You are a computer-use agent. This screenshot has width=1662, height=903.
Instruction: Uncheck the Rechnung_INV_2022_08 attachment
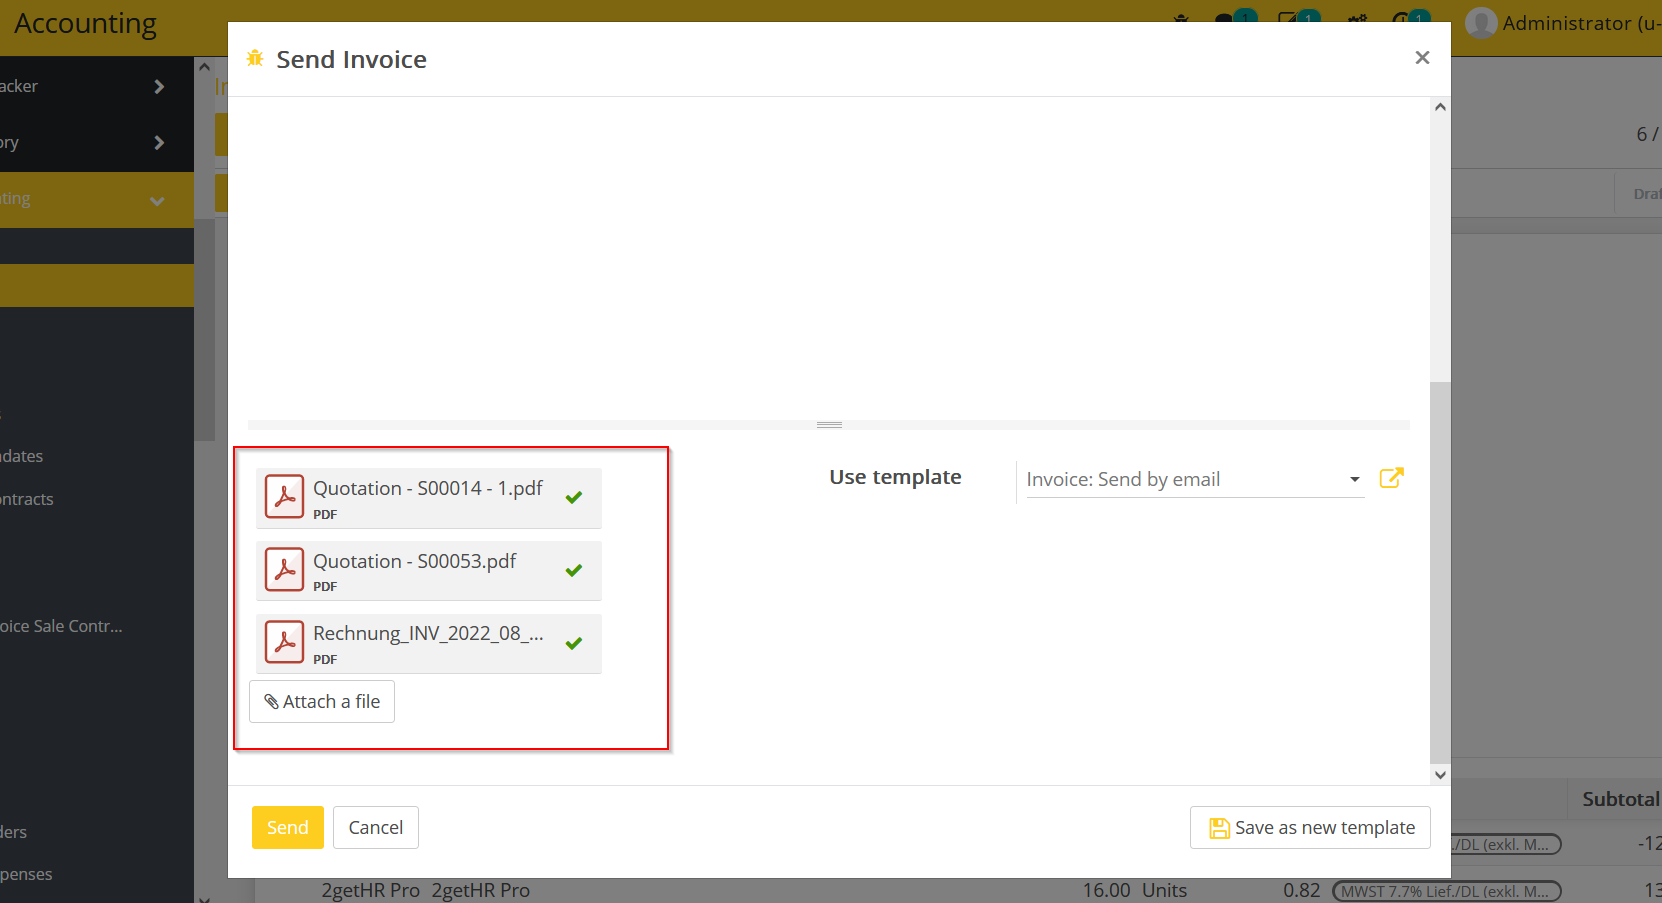tap(575, 643)
